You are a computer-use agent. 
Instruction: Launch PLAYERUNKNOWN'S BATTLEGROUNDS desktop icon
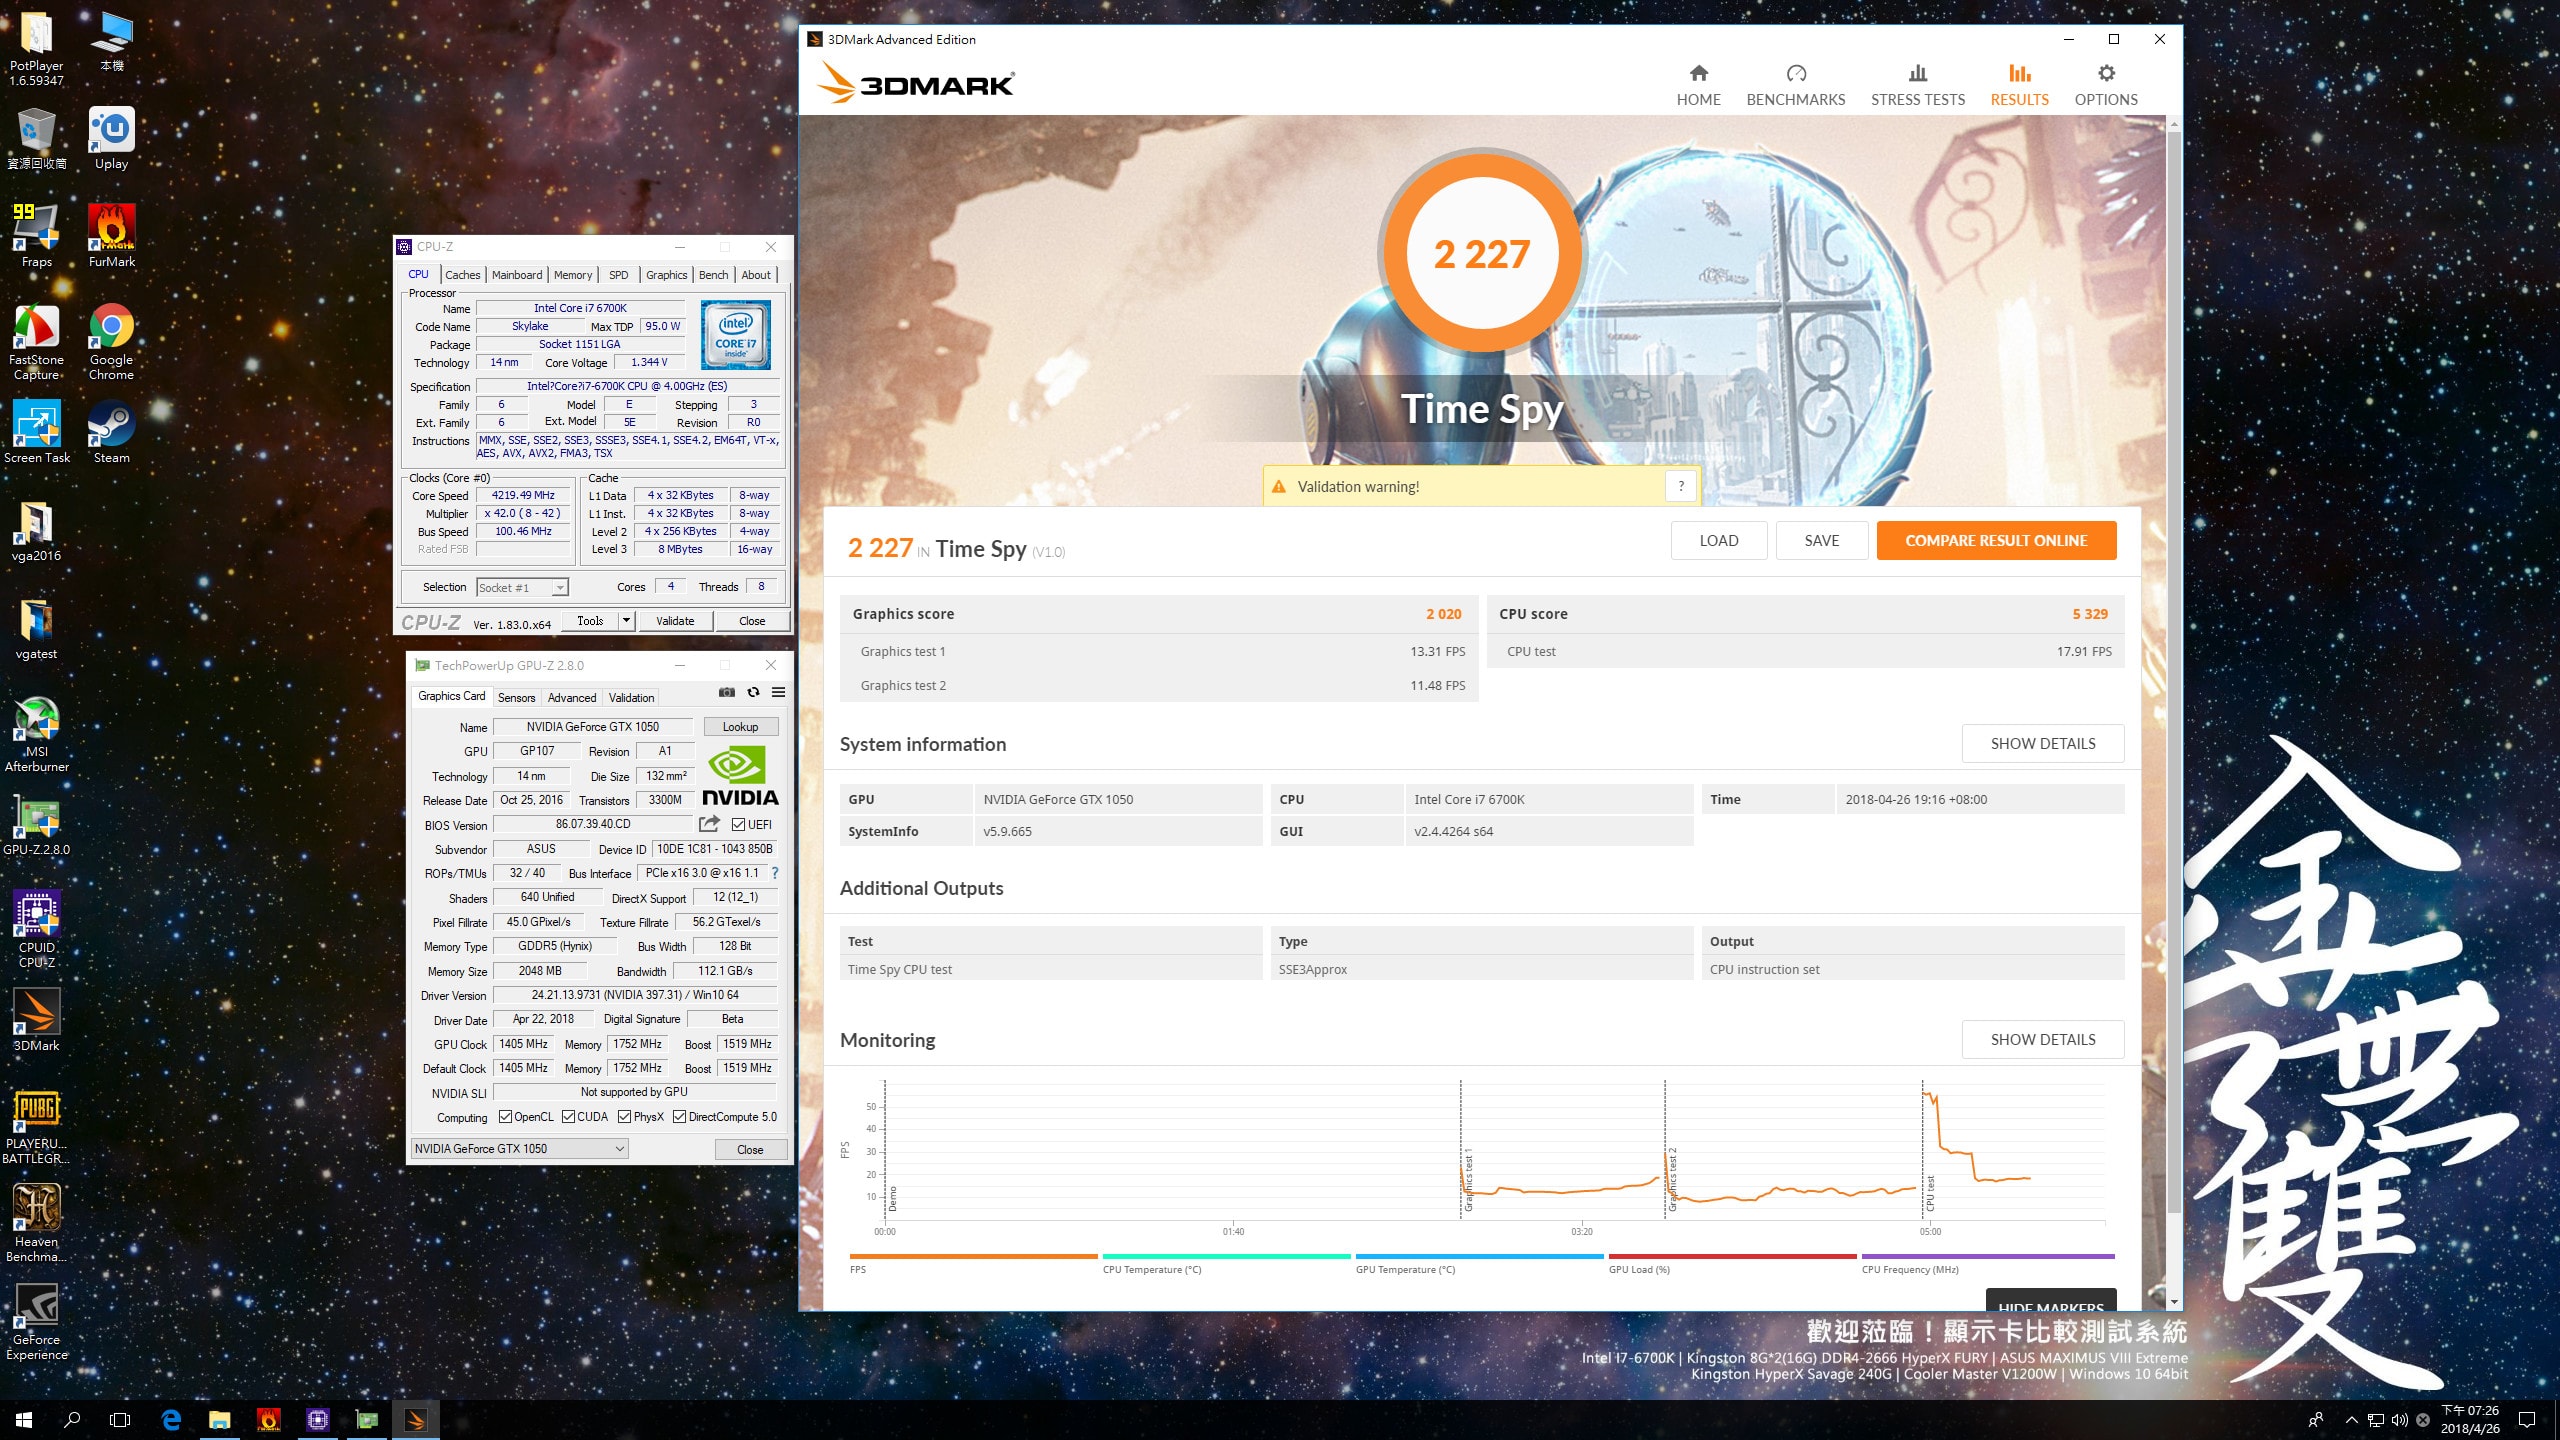point(36,1125)
